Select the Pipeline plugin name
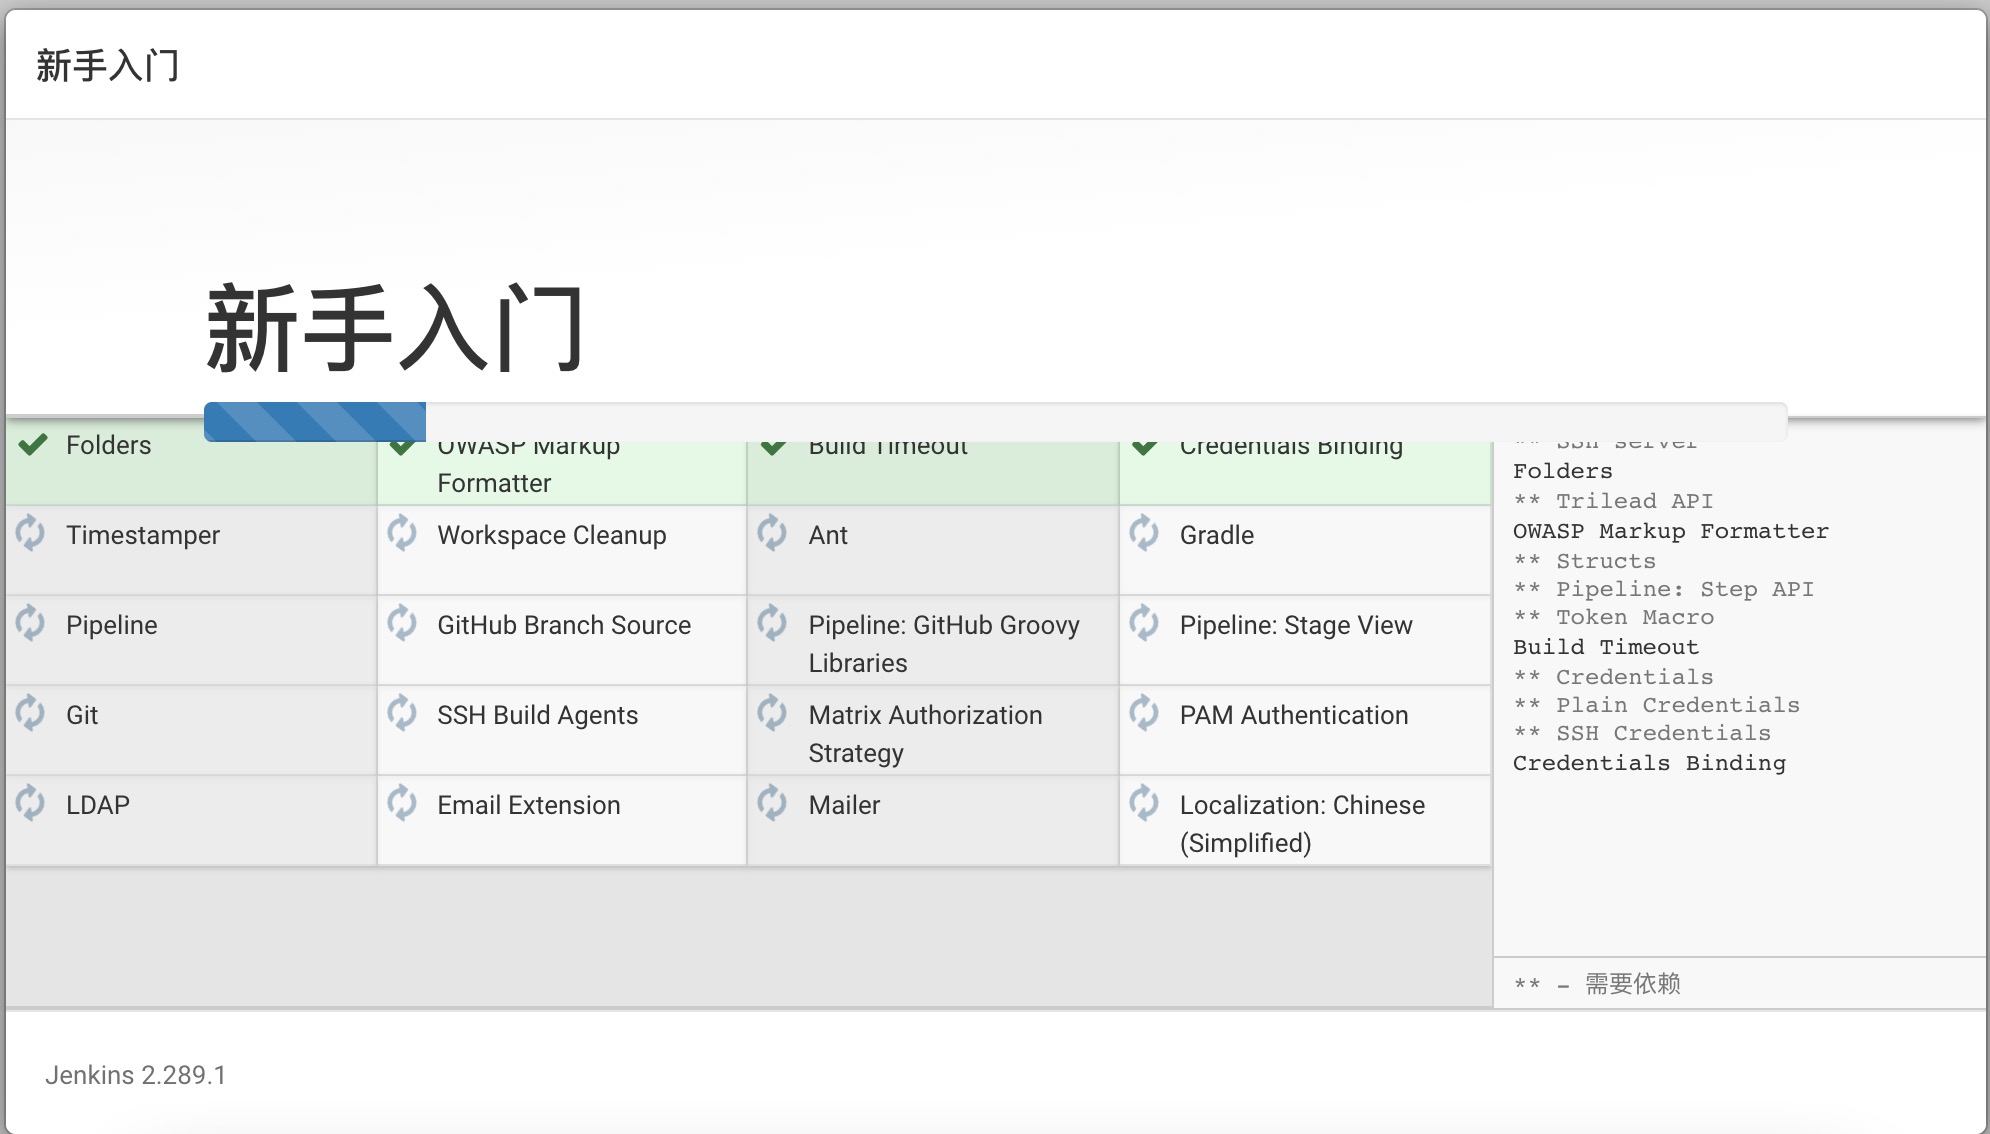The image size is (1990, 1134). pos(112,625)
